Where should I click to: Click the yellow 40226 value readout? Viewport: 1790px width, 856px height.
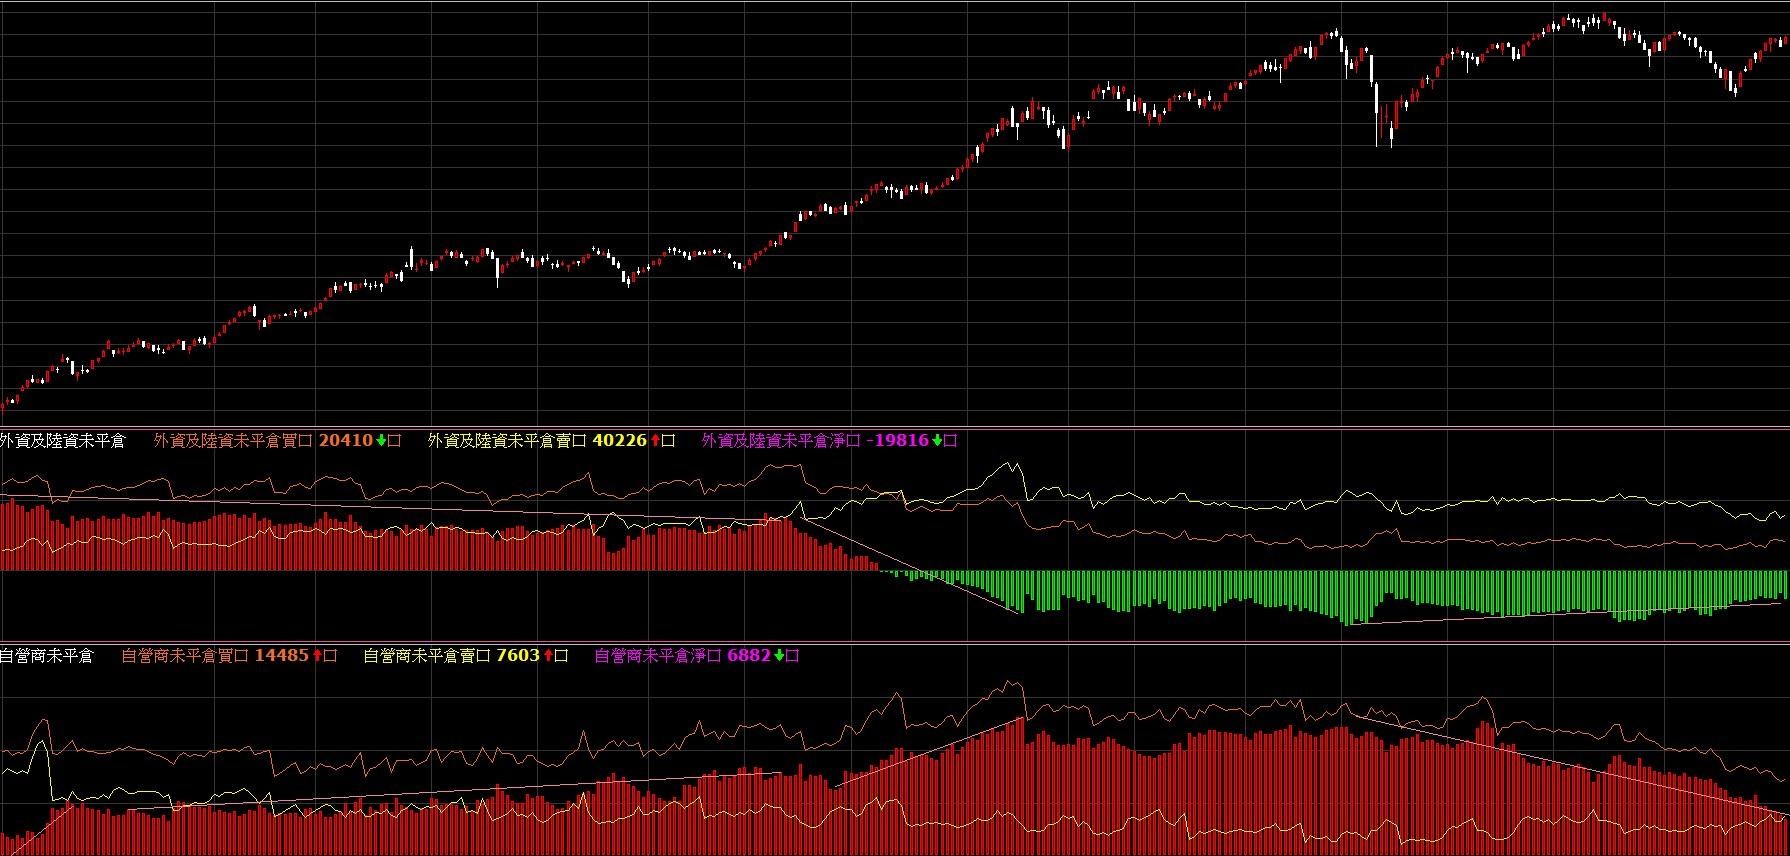619,441
